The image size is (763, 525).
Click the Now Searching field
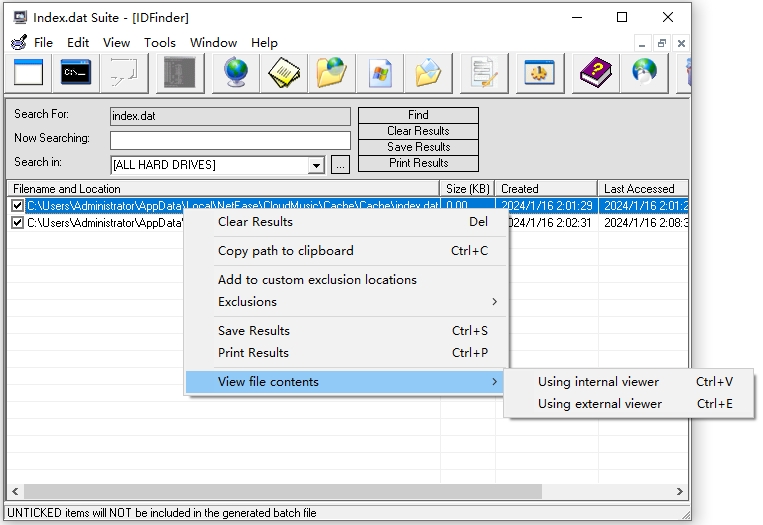pyautogui.click(x=230, y=141)
